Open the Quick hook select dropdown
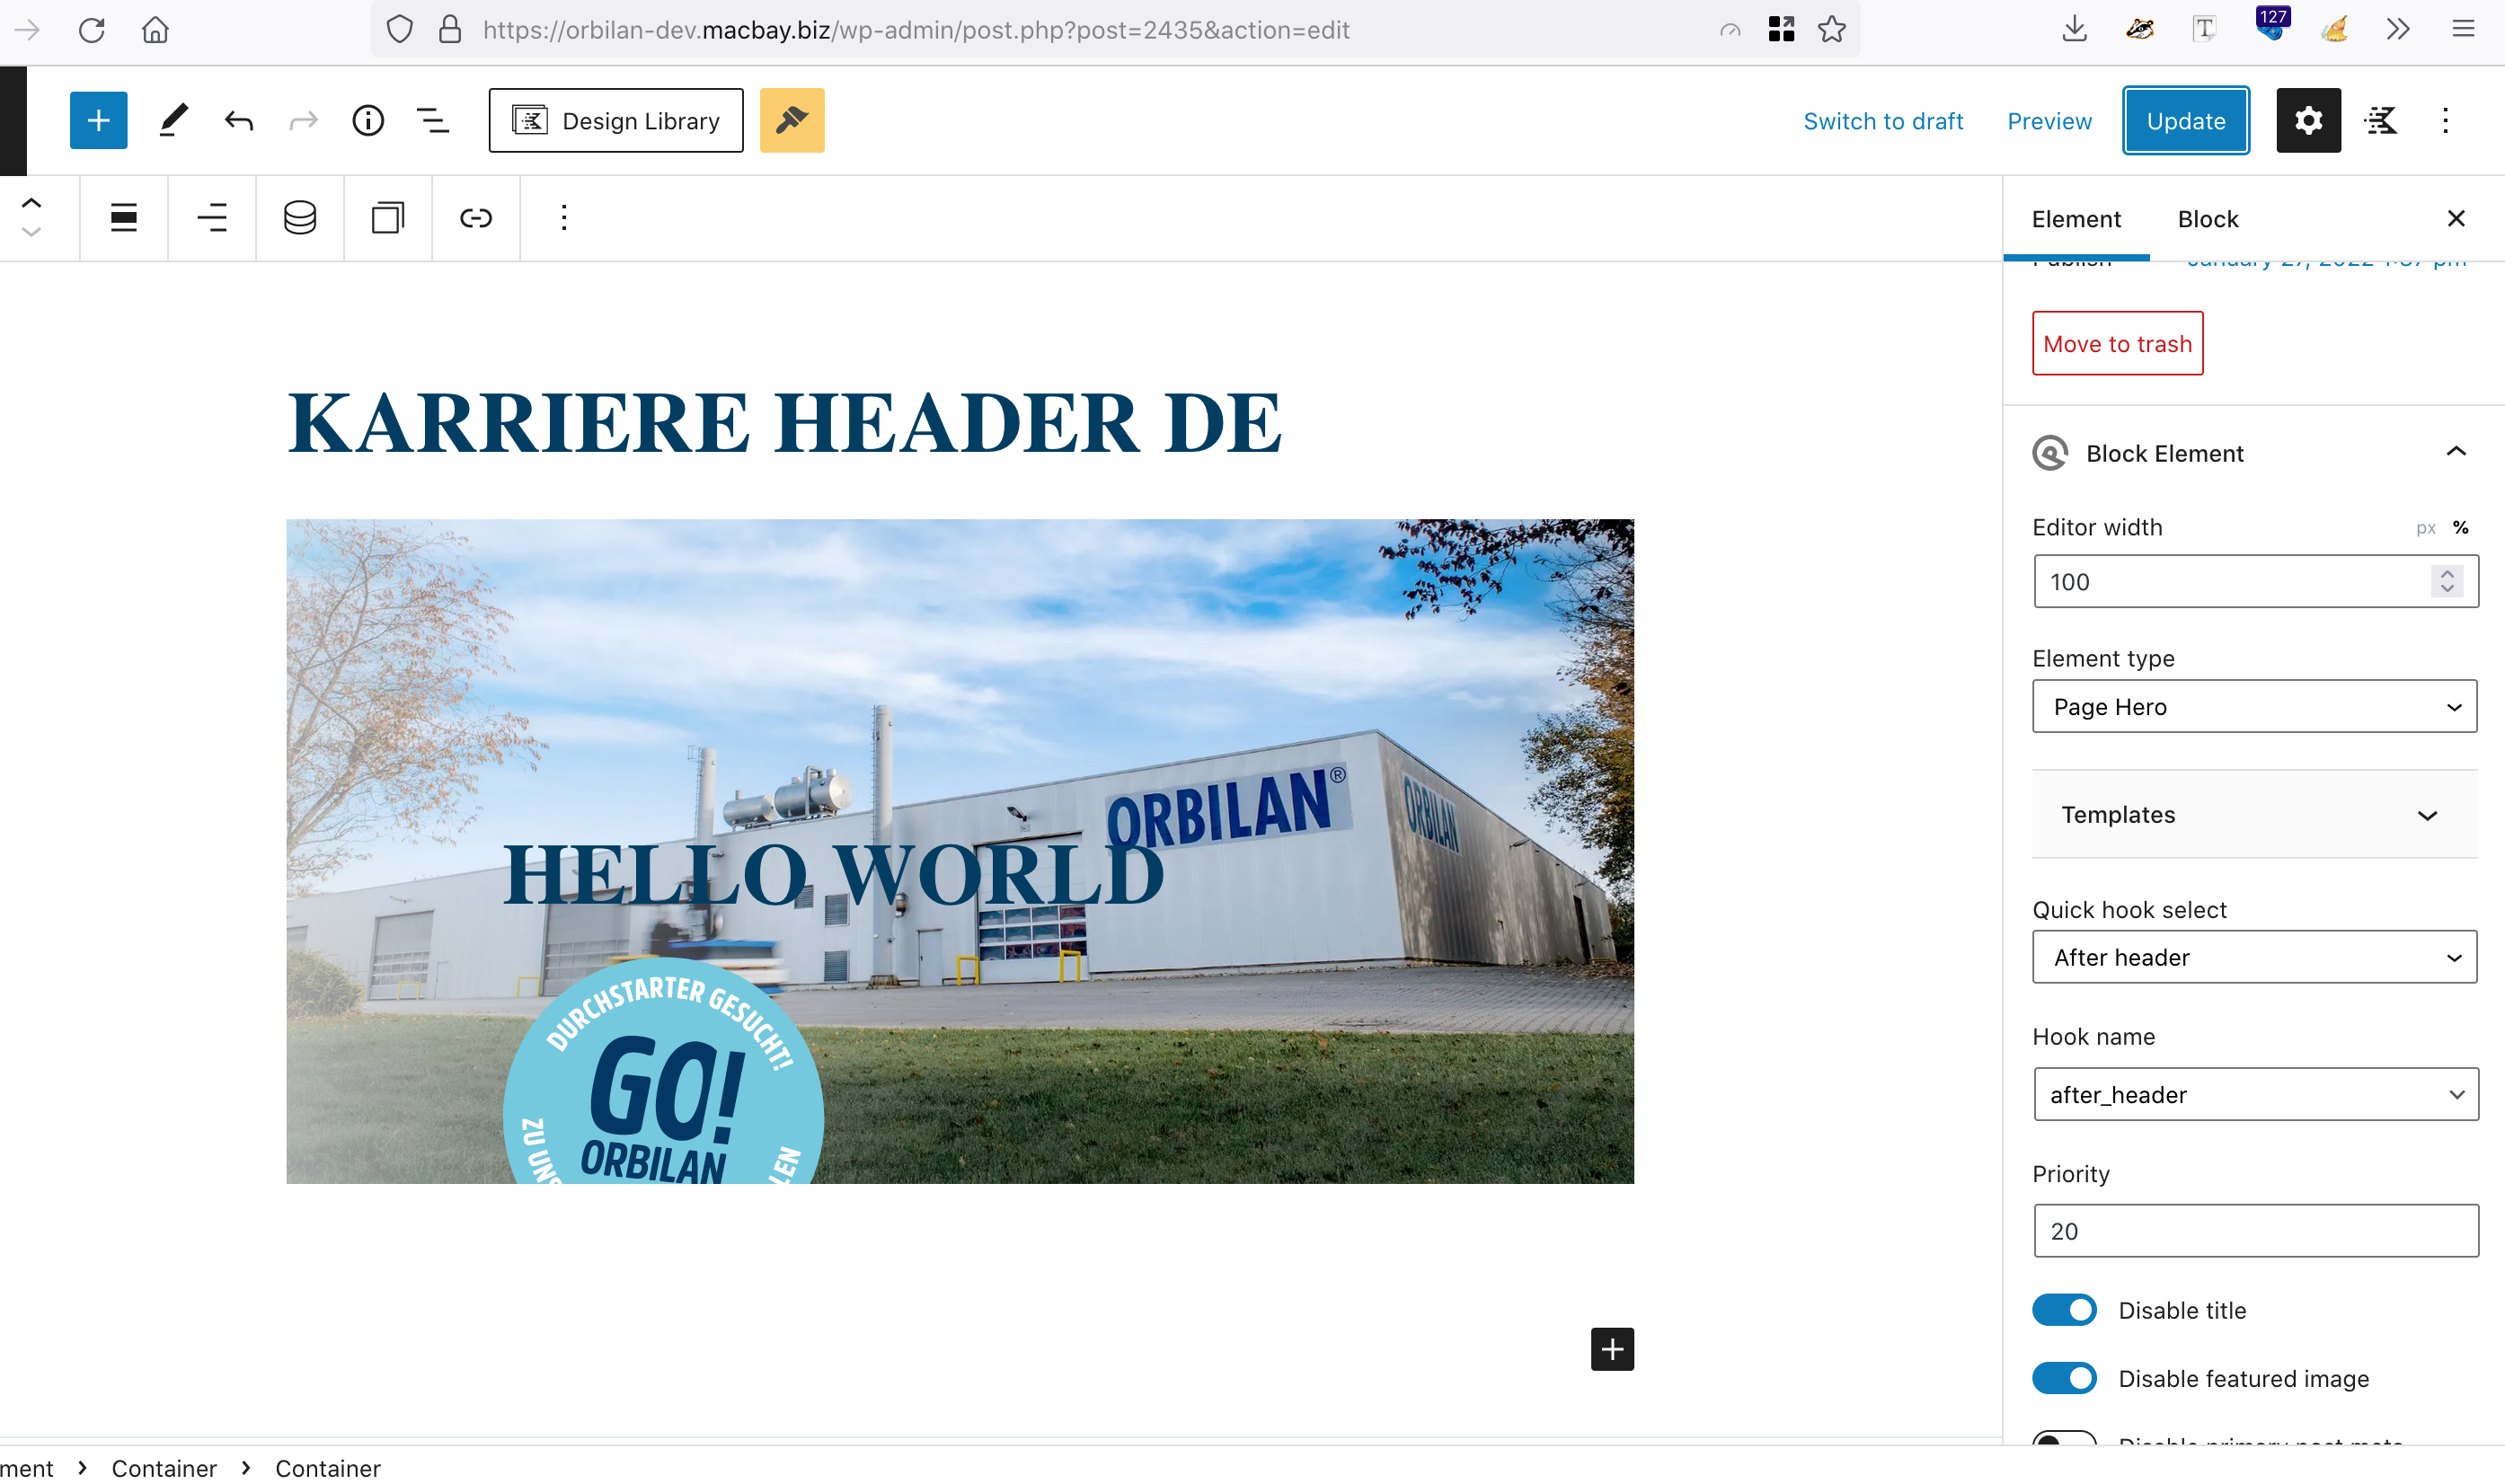Screen dimensions: 2505x1484 point(2255,957)
